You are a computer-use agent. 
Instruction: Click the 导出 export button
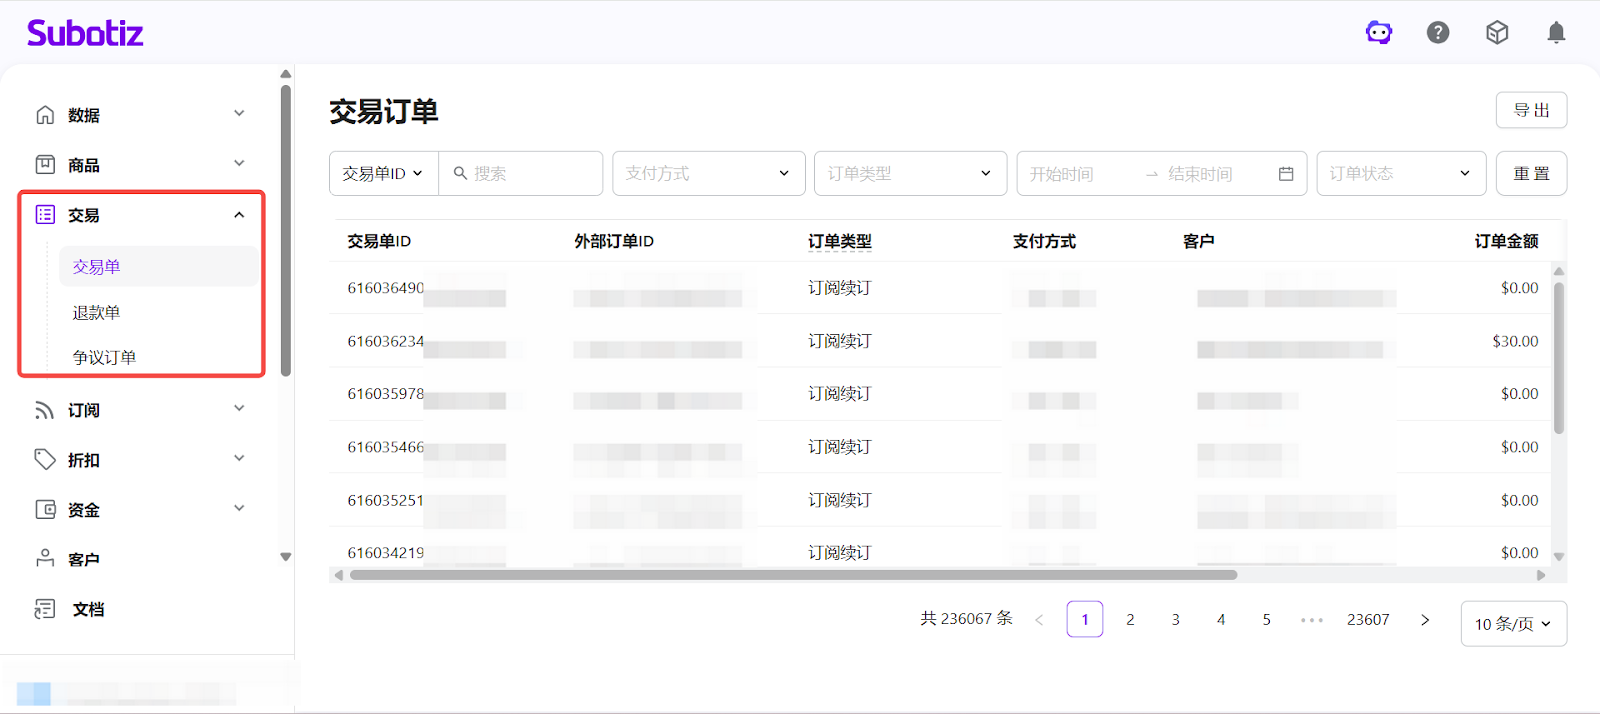click(1531, 110)
